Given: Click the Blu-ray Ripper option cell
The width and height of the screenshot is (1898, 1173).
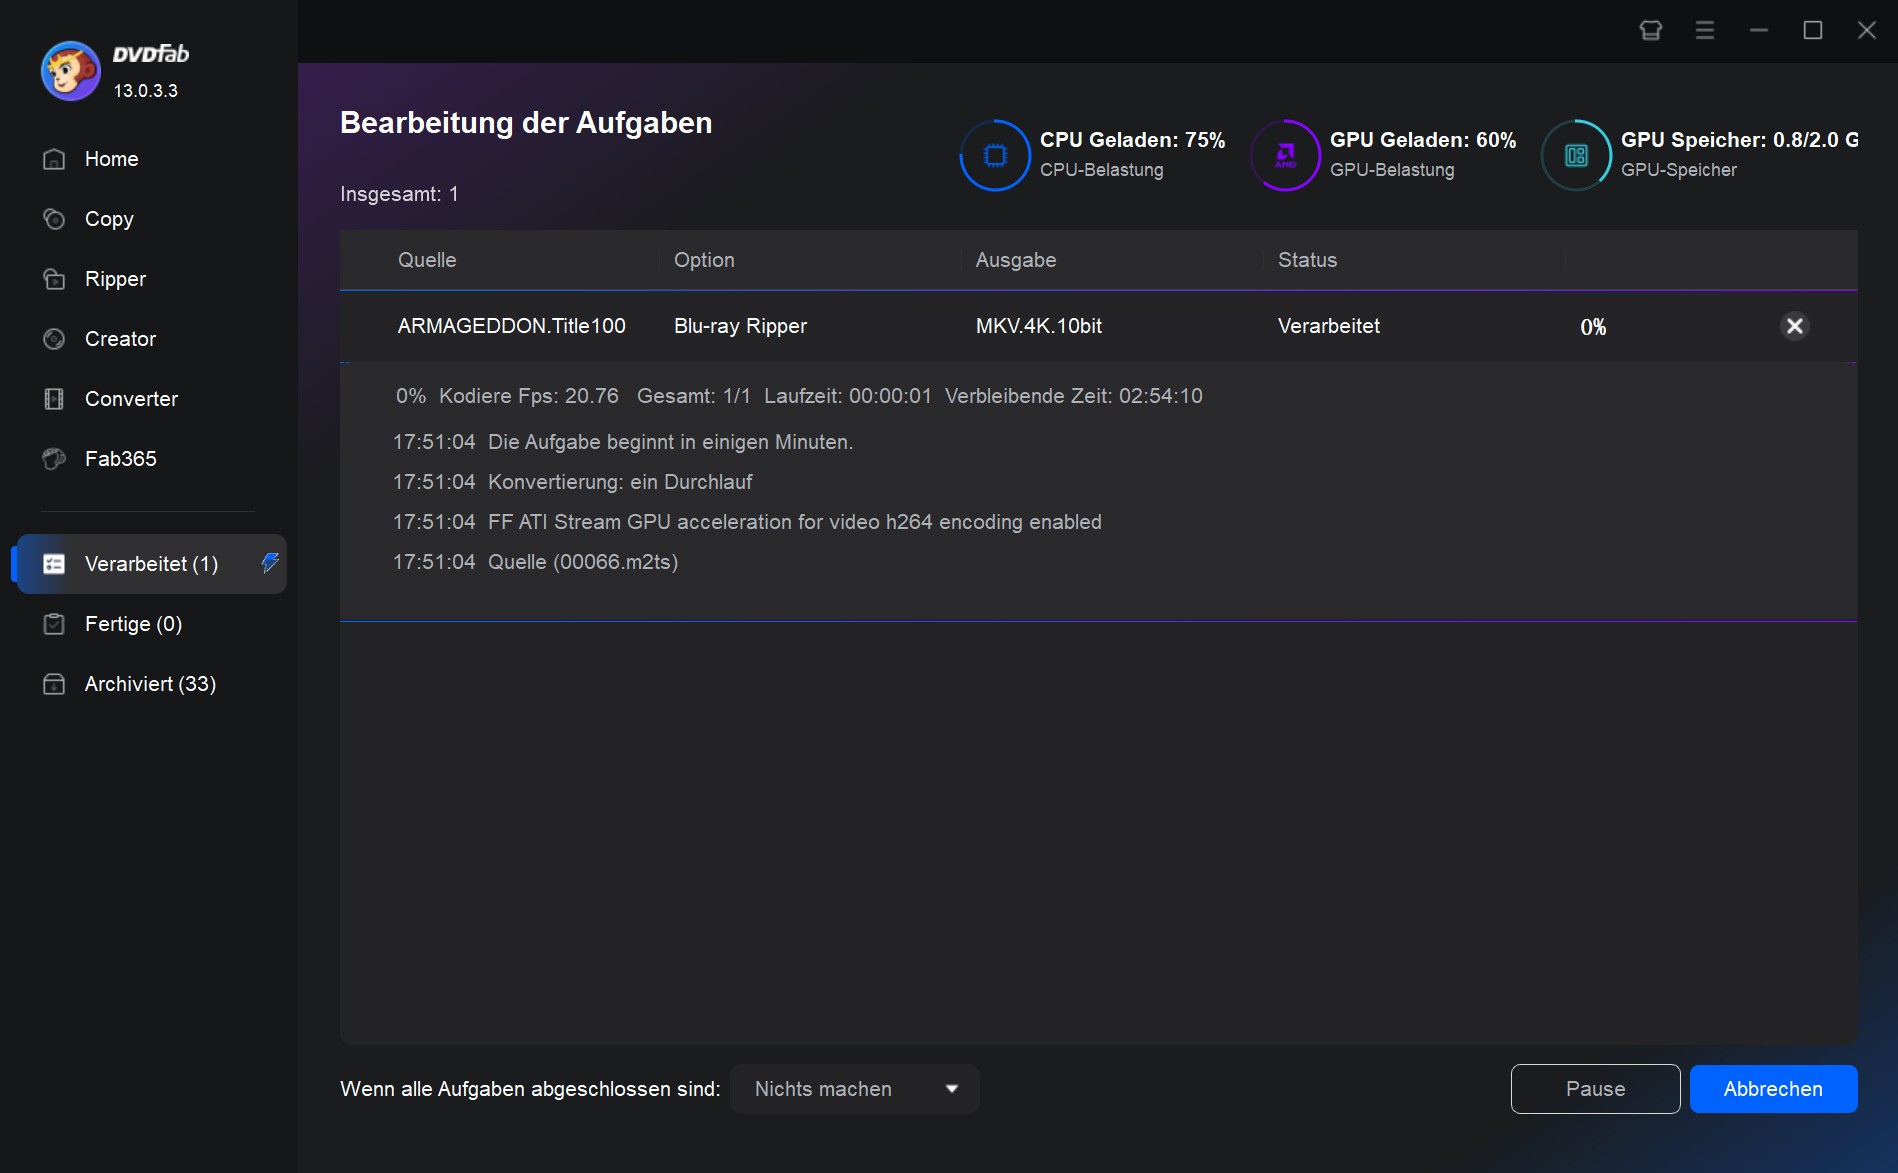Looking at the screenshot, I should [740, 326].
